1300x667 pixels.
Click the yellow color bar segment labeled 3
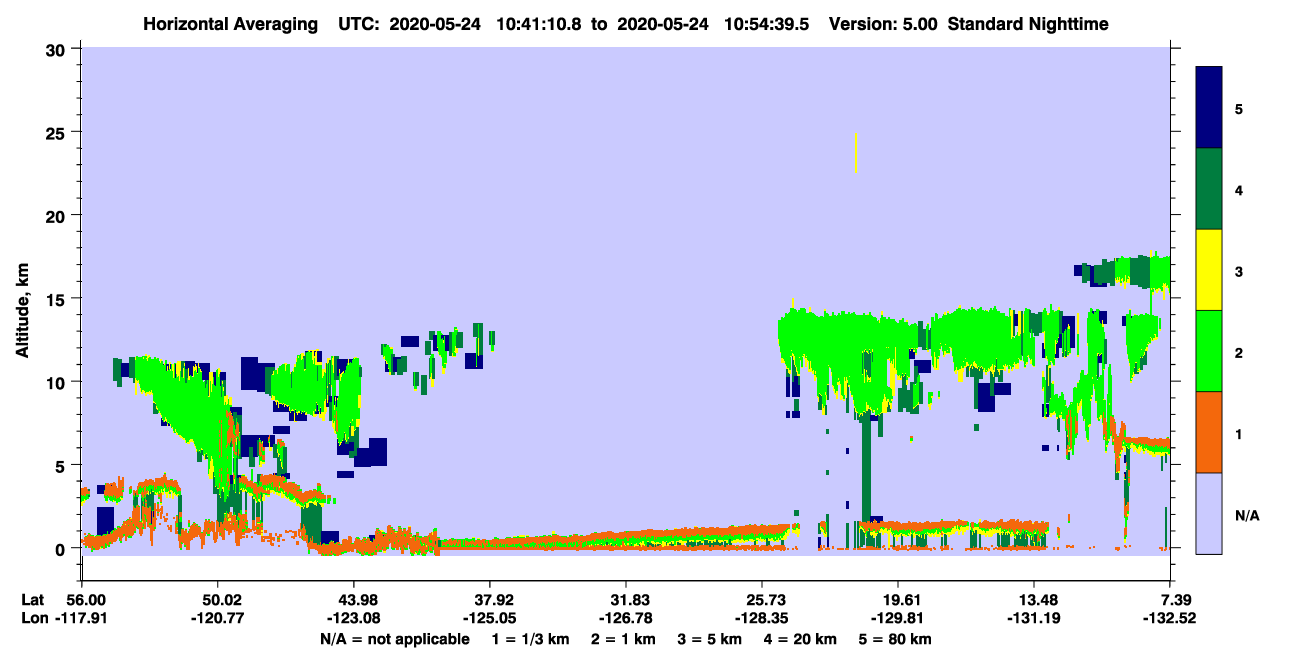1209,270
